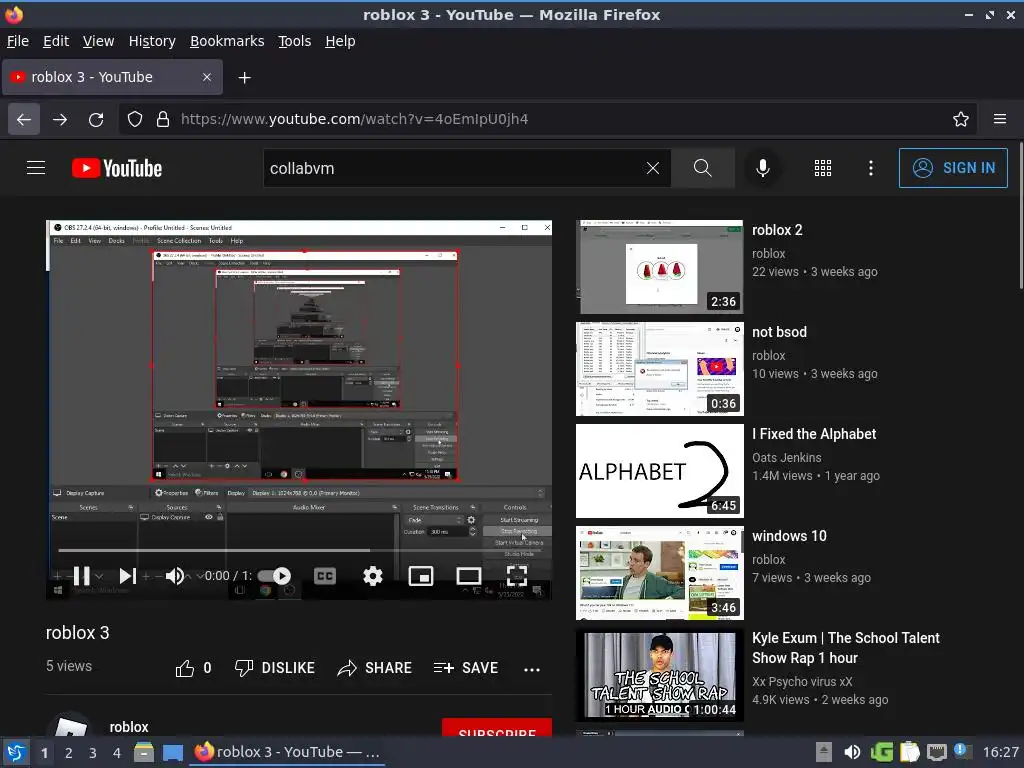Clear the search query with the X

[x=652, y=168]
